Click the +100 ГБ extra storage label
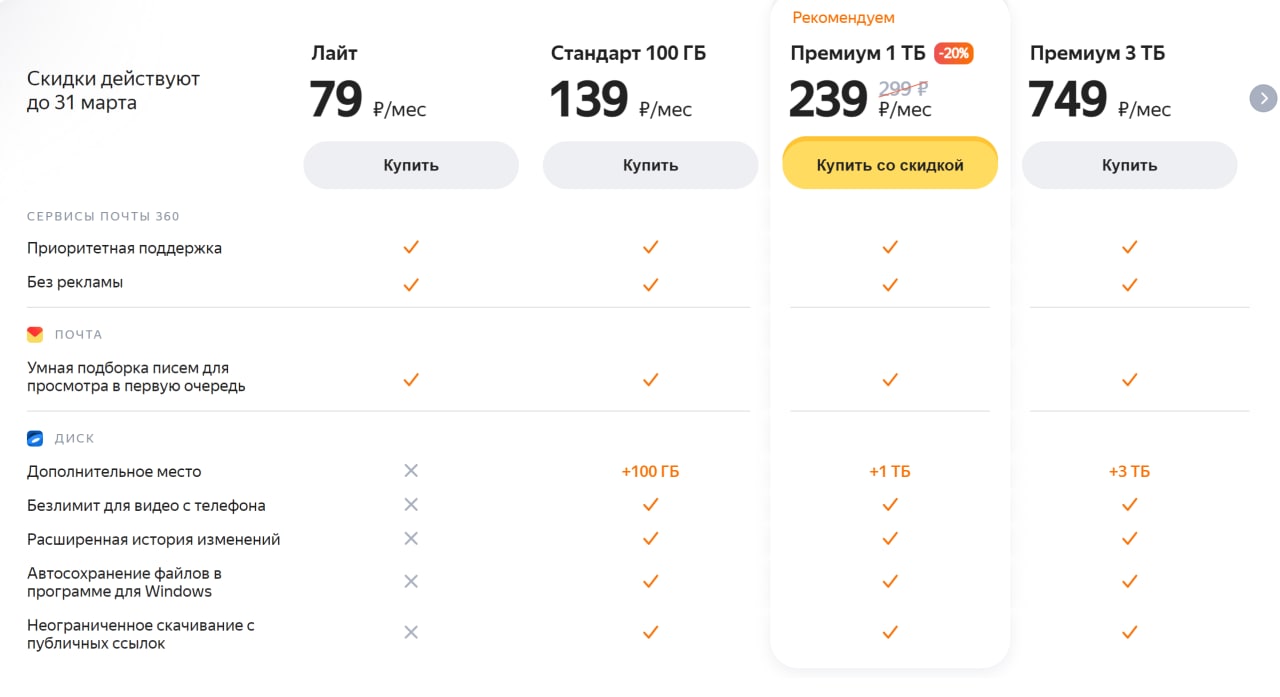This screenshot has width=1280, height=697. pos(651,471)
